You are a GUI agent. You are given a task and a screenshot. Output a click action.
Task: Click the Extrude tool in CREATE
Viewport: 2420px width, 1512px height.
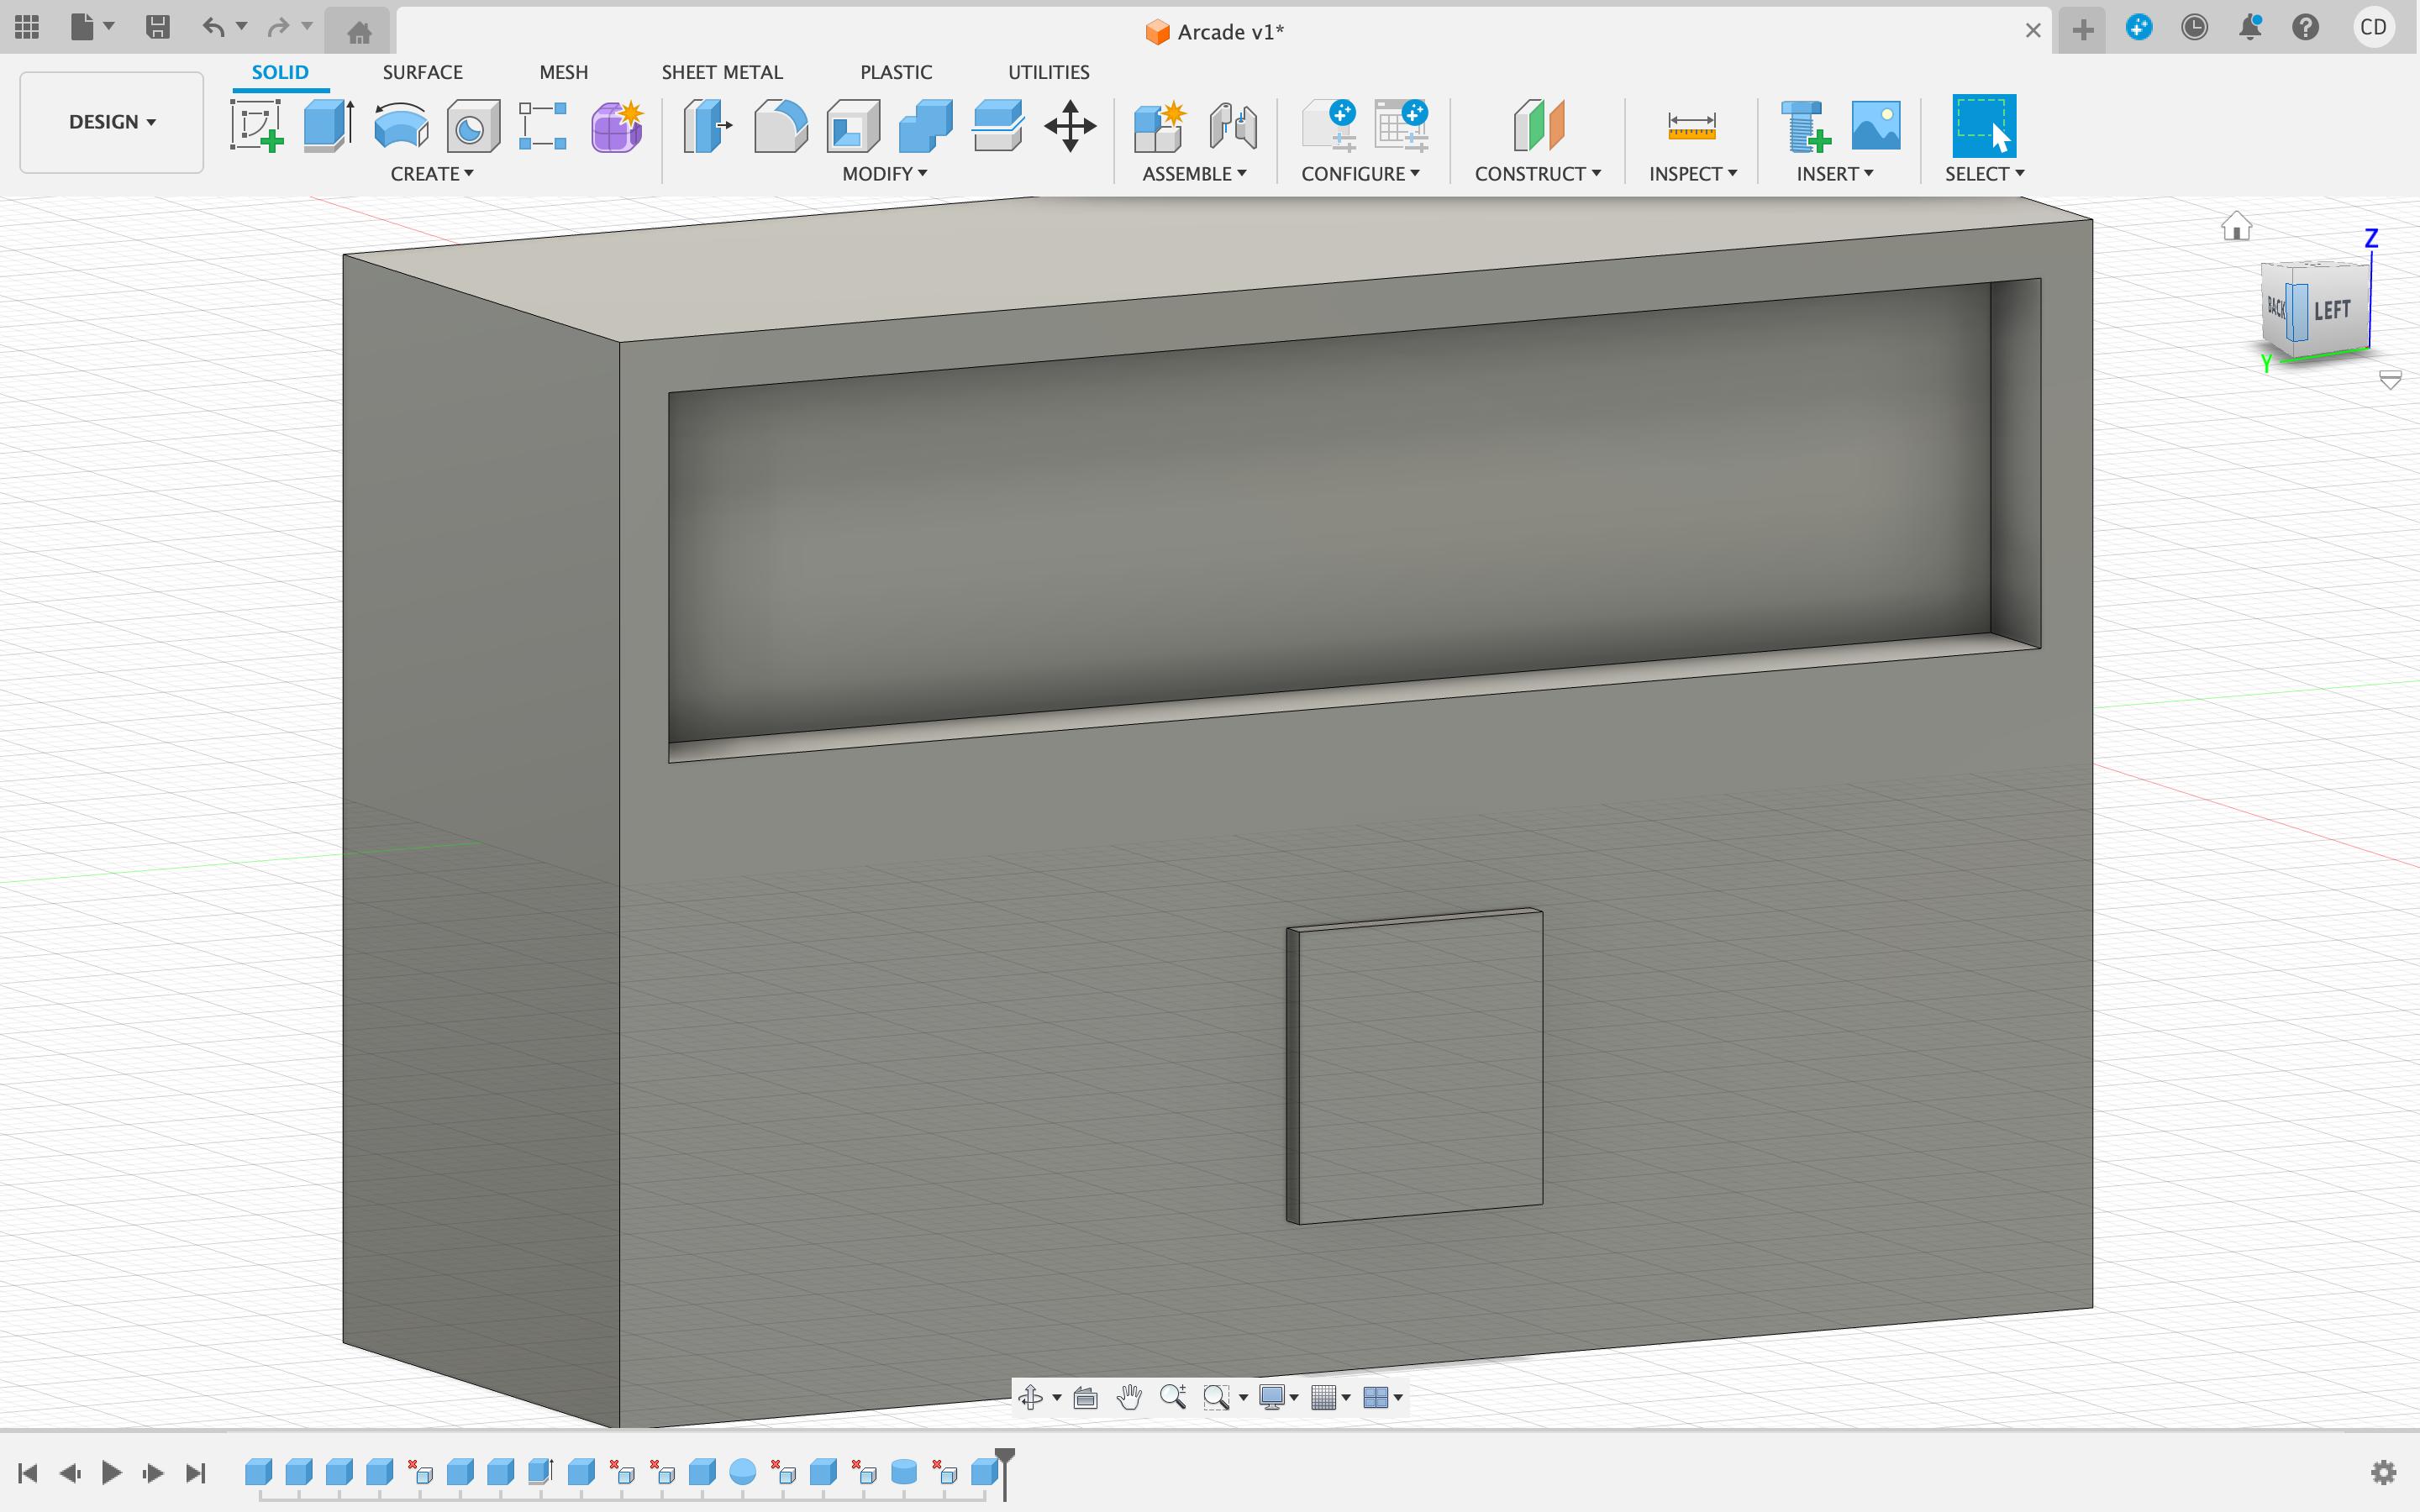point(331,125)
